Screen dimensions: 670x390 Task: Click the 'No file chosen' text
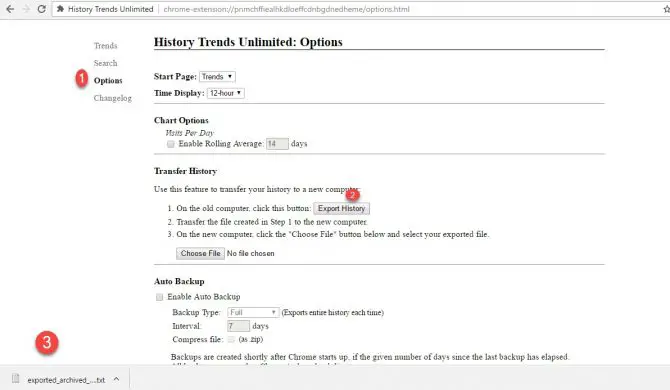pos(250,253)
